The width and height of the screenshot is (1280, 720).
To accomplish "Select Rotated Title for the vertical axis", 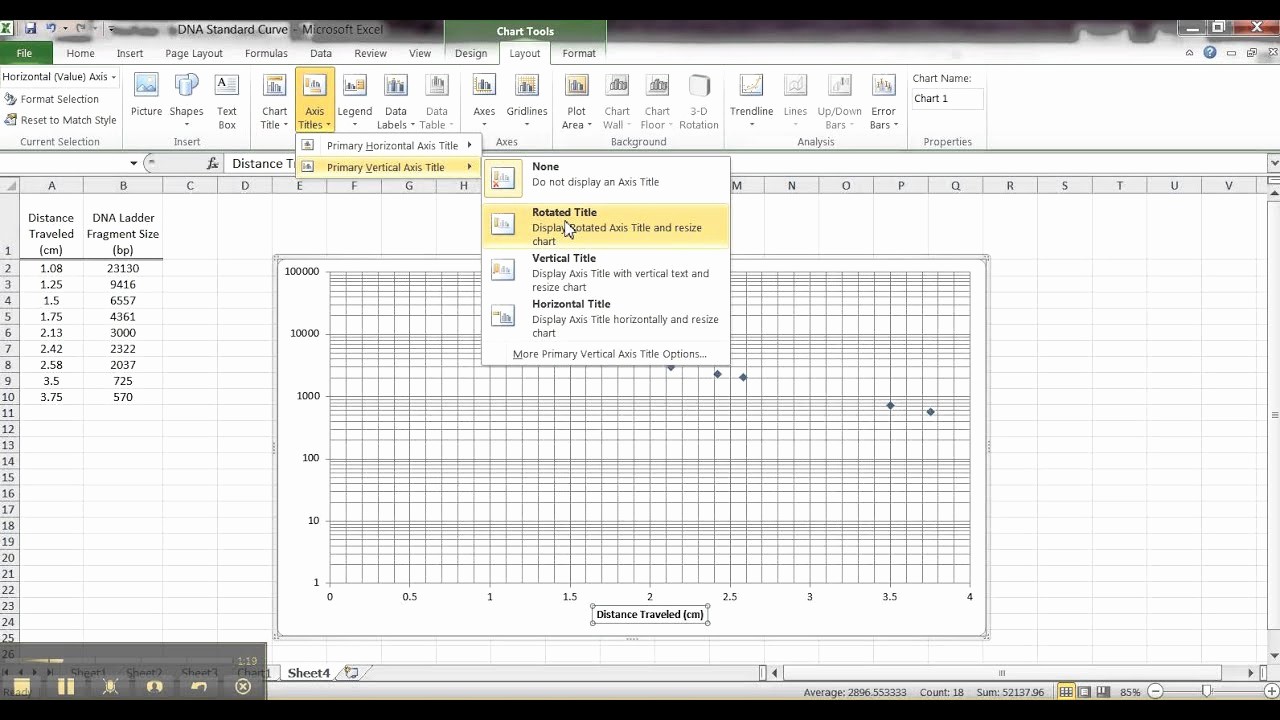I will tap(564, 212).
